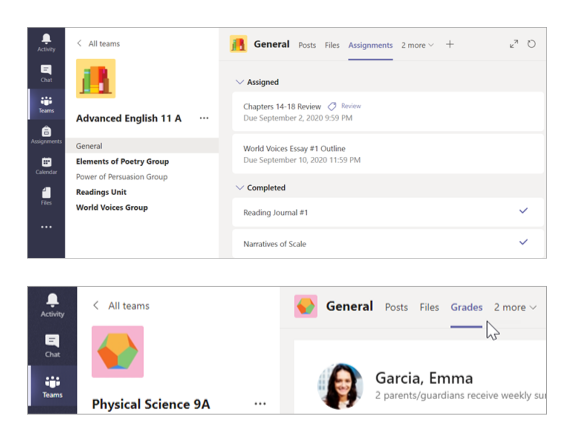Screen dimensions: 574x442
Task: Expand Assignments tab to full screen
Action: [514, 44]
